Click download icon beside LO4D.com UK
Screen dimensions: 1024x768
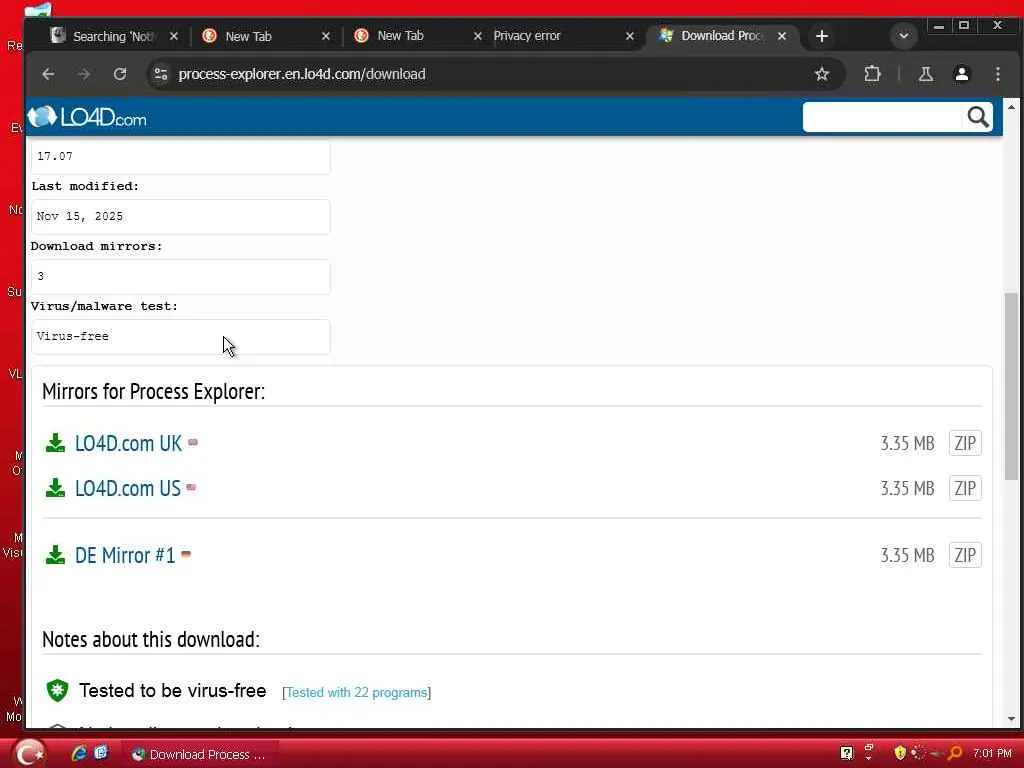tap(56, 443)
